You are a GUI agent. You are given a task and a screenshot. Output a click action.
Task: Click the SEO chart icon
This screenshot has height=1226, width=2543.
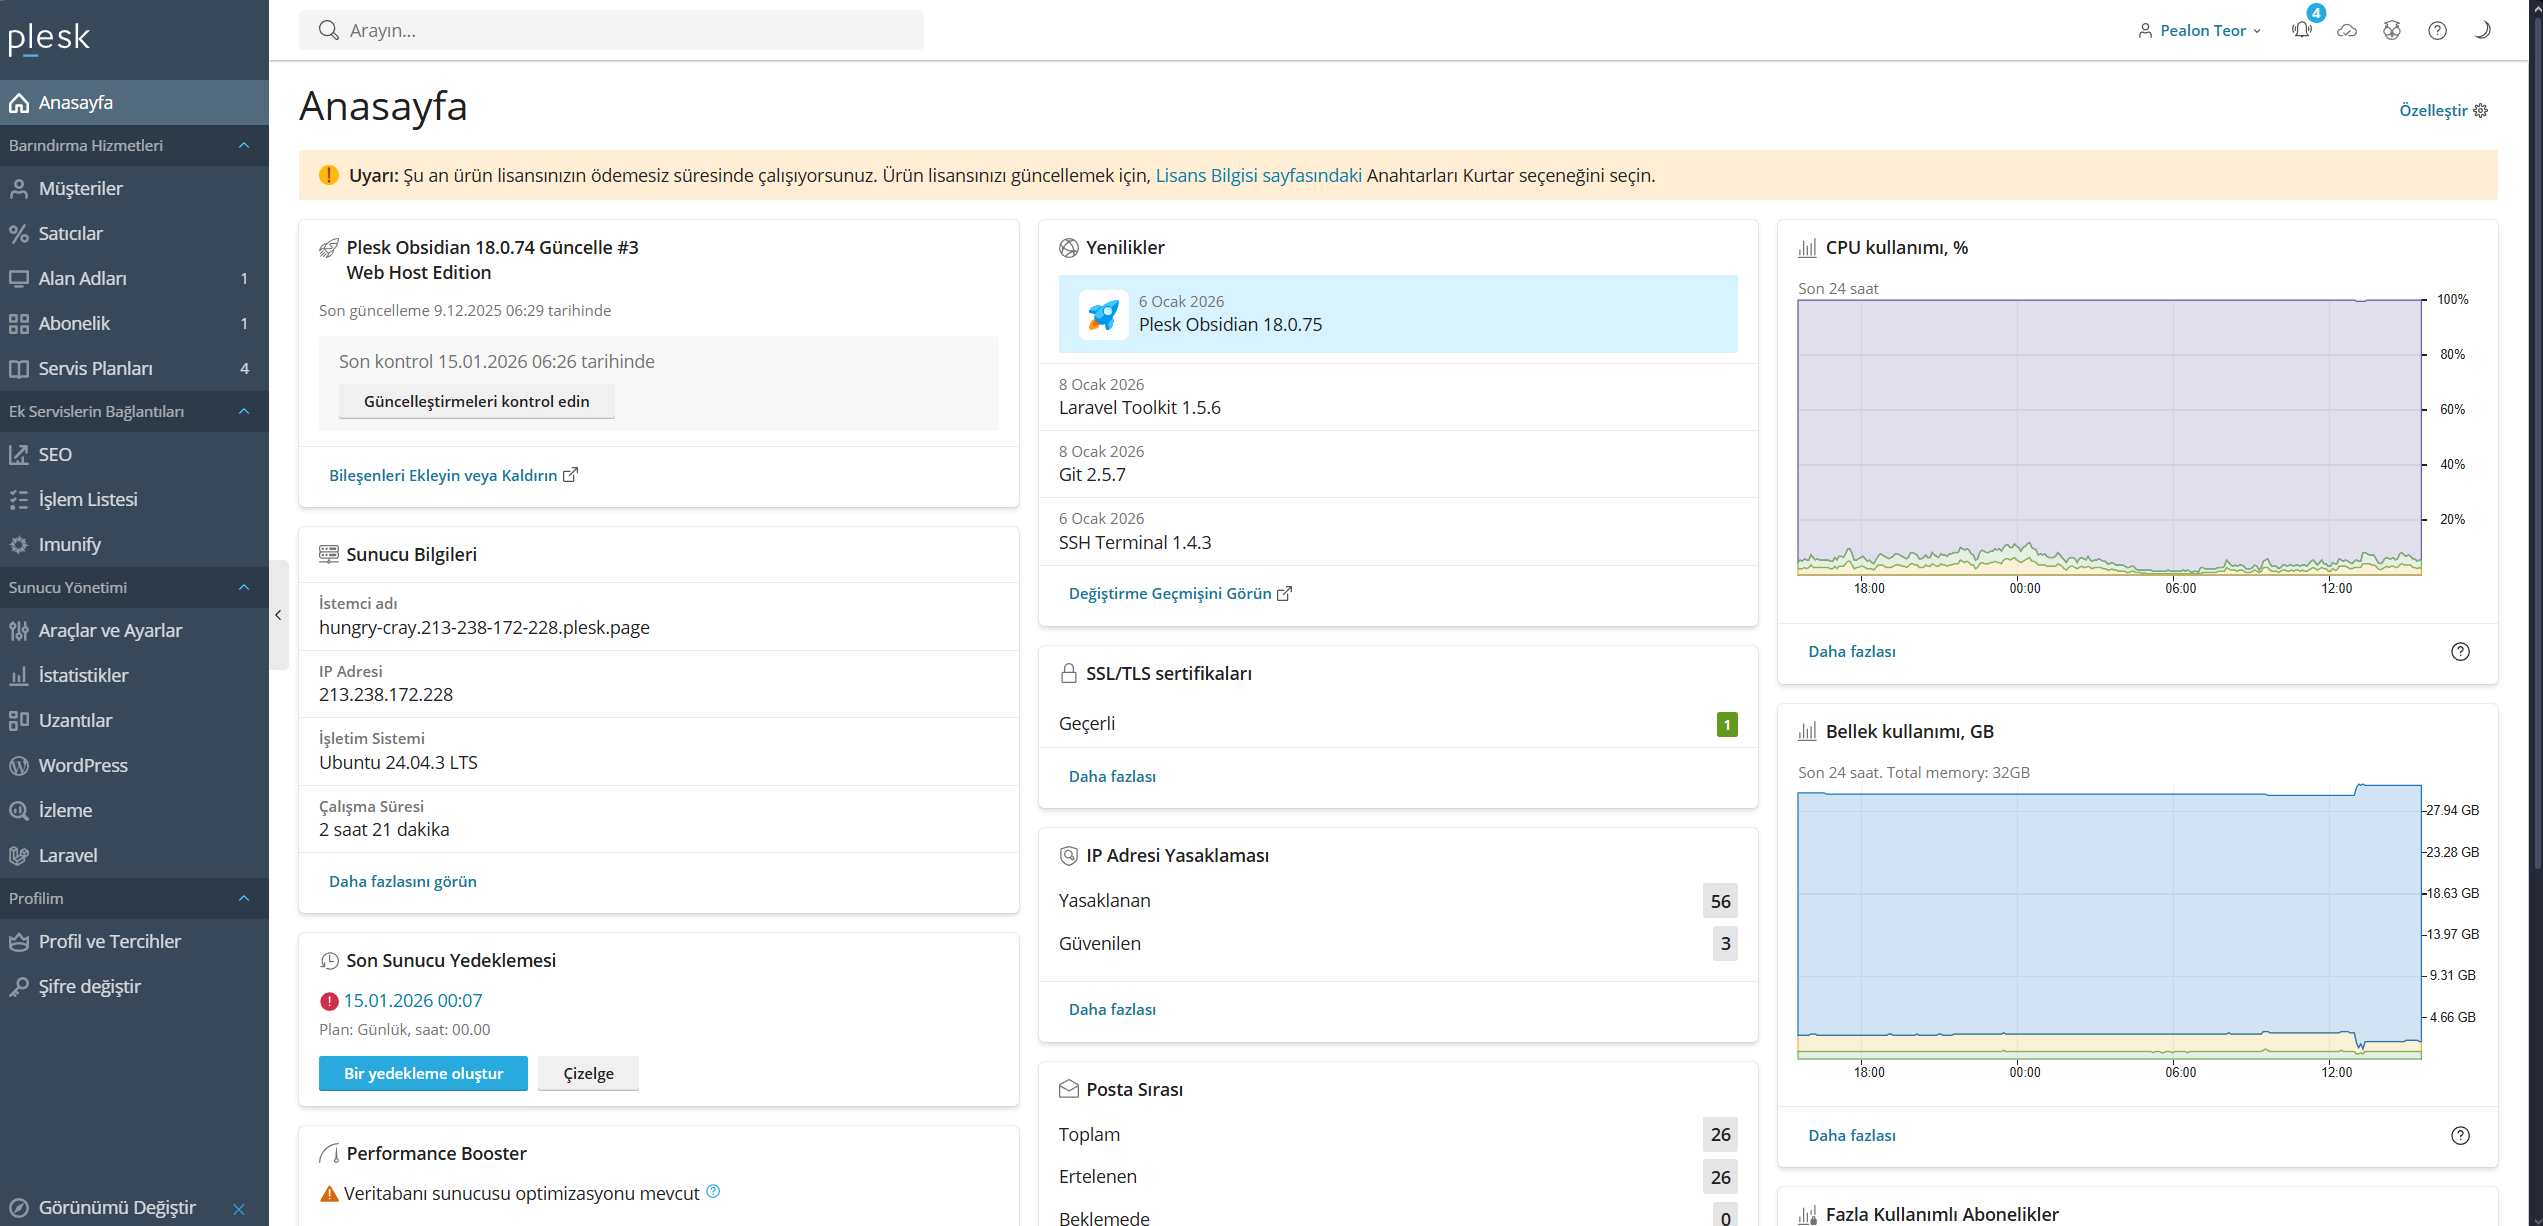[19, 454]
